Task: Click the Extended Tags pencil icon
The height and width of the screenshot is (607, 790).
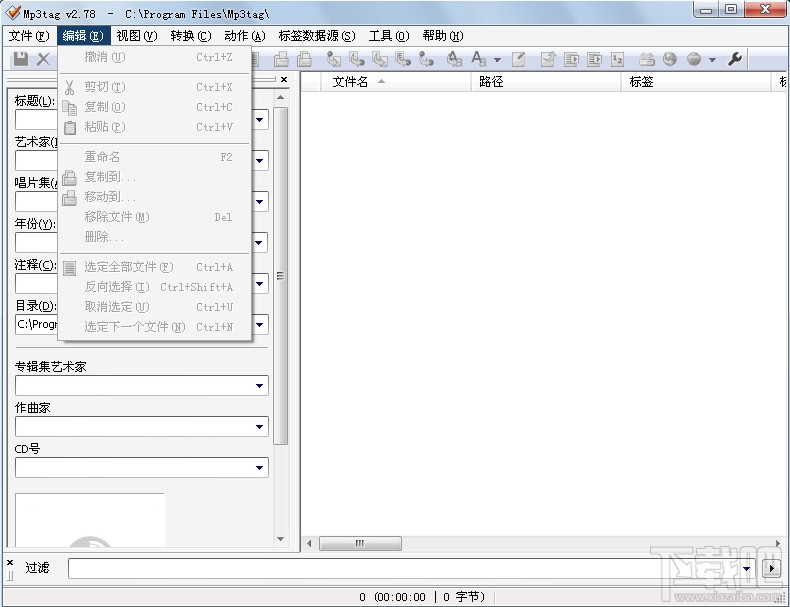Action: pyautogui.click(x=518, y=59)
